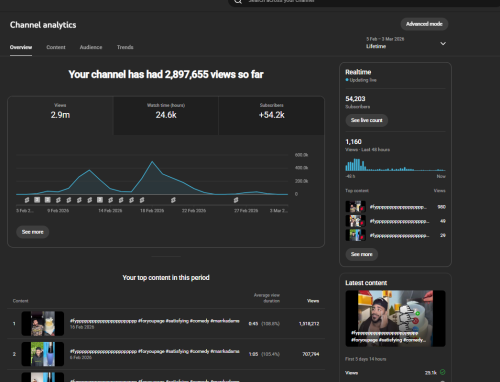
Task: Switch to the Overview tab
Action: point(21,47)
